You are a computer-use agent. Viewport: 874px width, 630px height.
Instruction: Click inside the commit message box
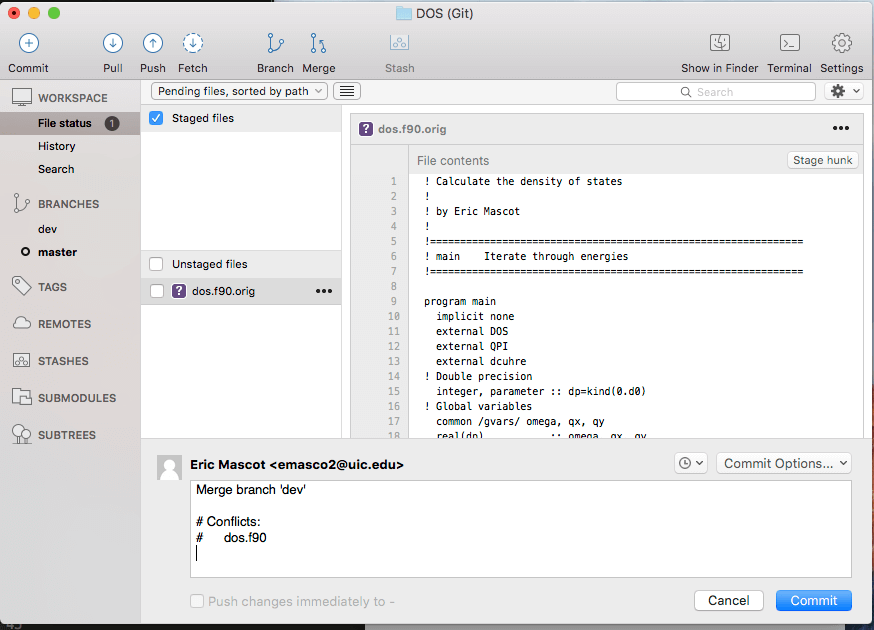[521, 529]
